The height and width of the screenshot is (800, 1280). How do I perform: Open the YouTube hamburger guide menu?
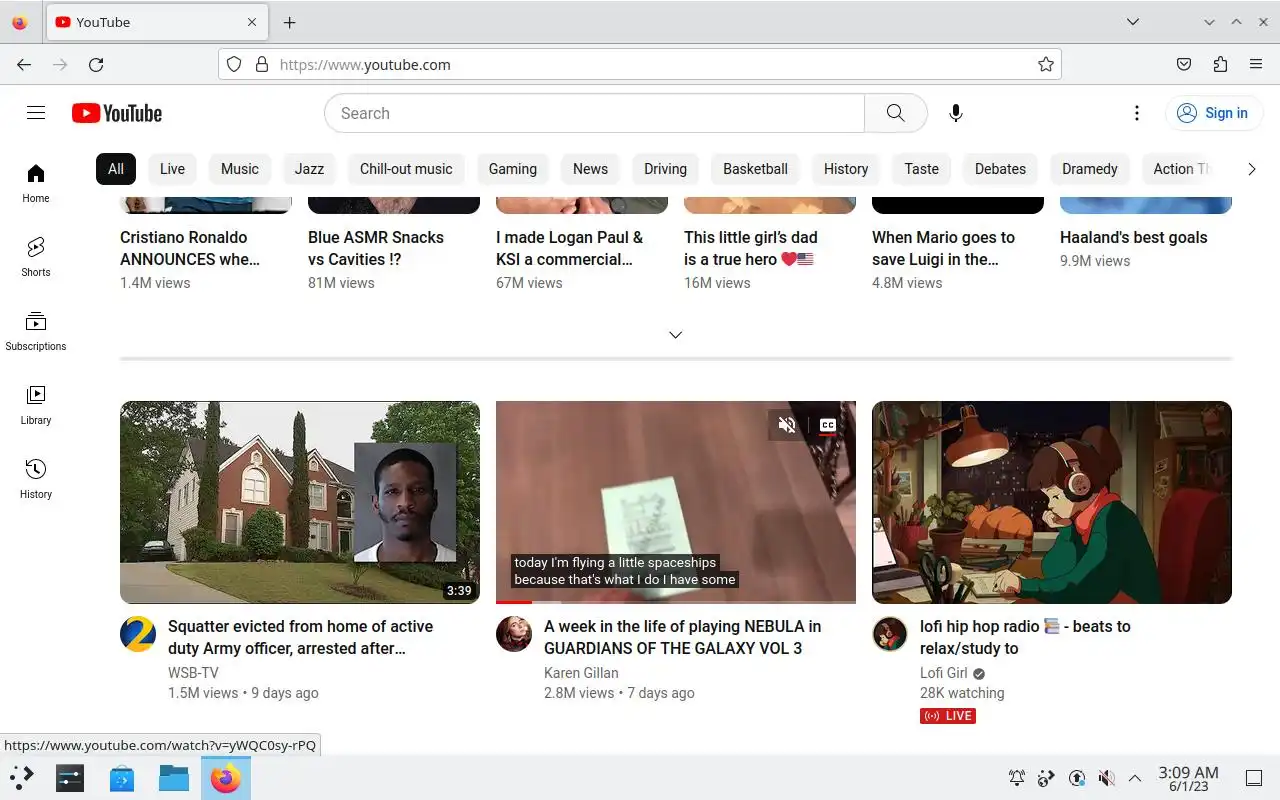click(x=36, y=113)
